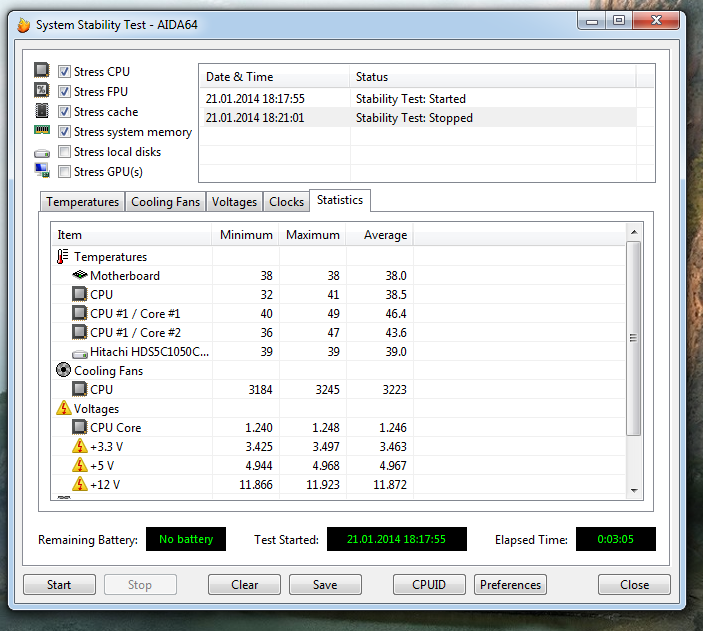703x631 pixels.
Task: Click the Status column header
Action: point(492,77)
